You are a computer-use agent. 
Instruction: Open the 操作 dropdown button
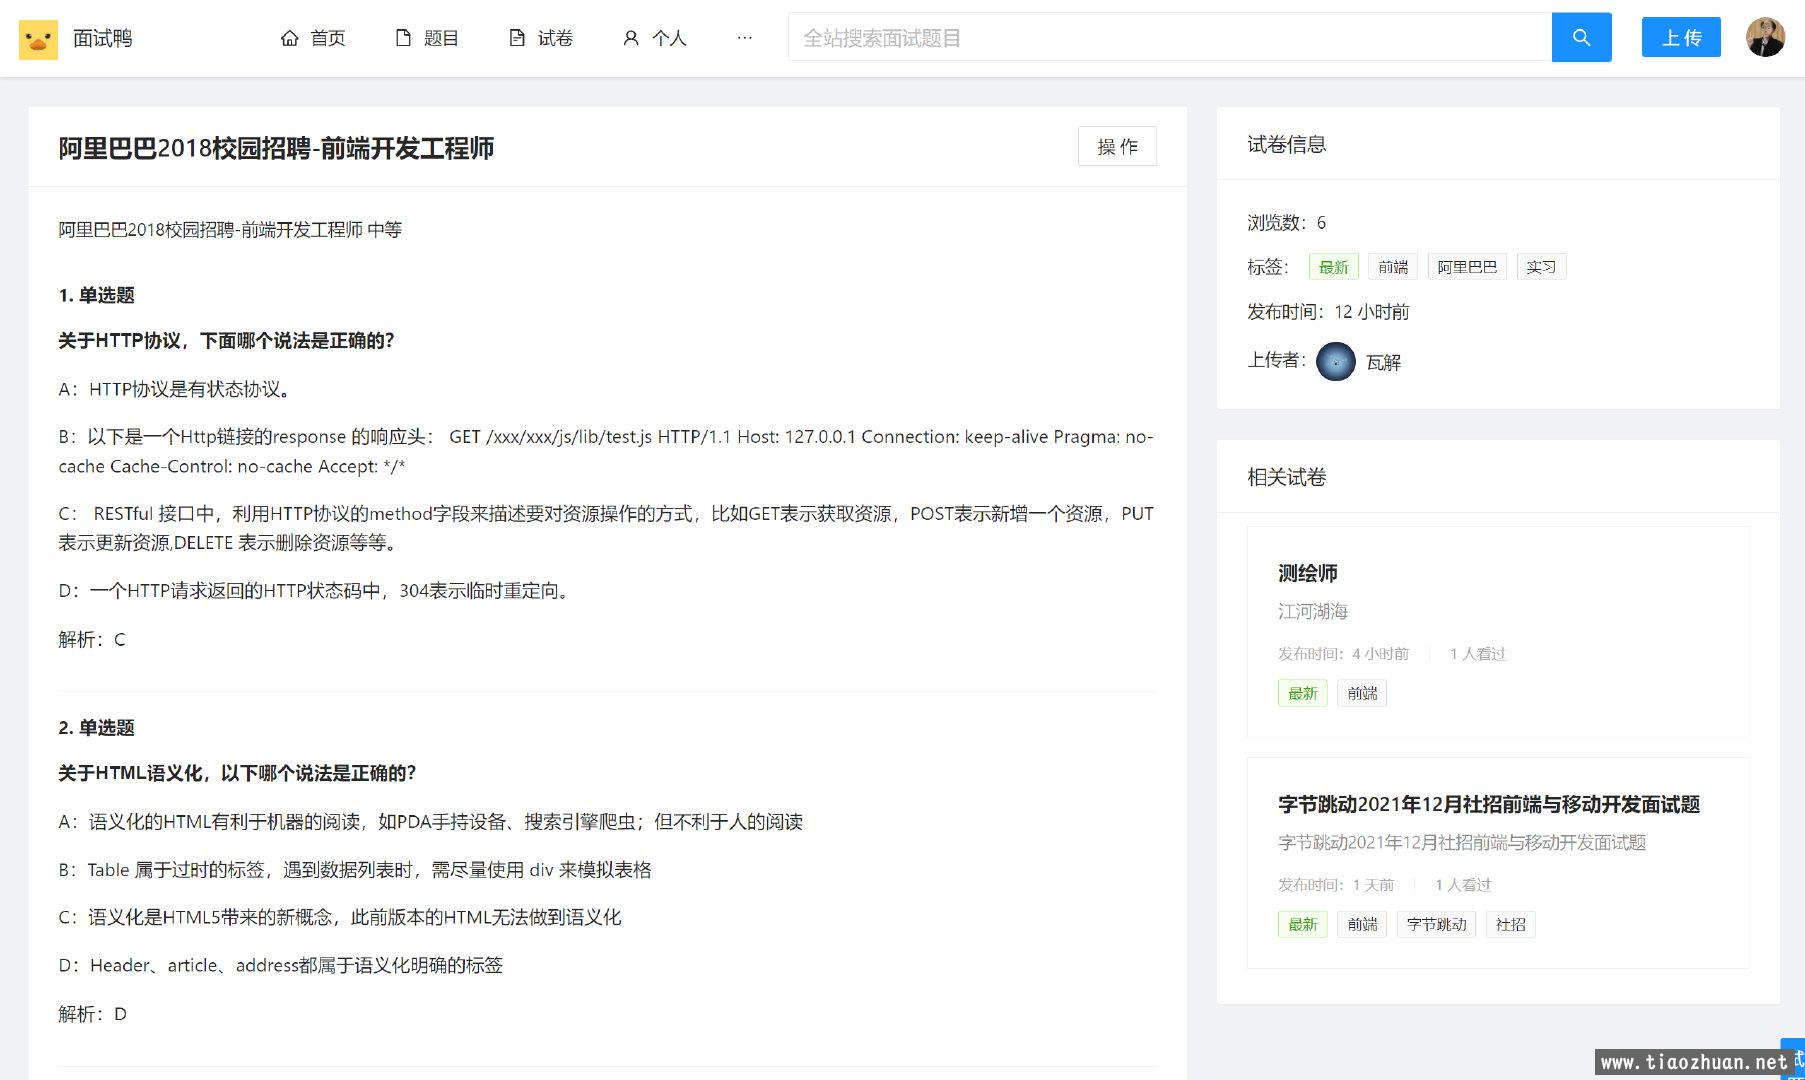1117,146
